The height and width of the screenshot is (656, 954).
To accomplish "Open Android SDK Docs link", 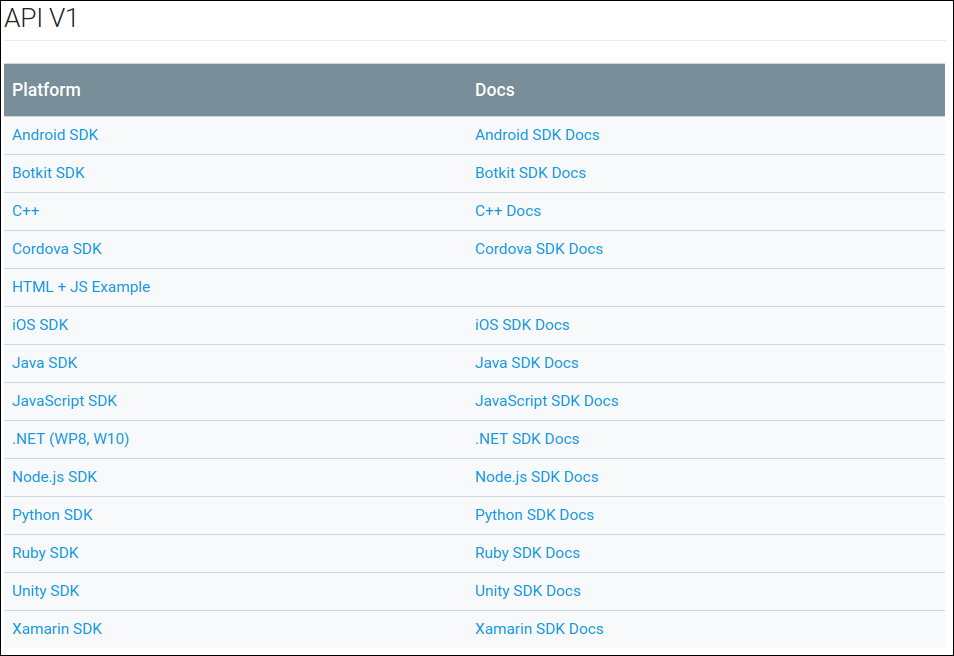I will [x=537, y=134].
